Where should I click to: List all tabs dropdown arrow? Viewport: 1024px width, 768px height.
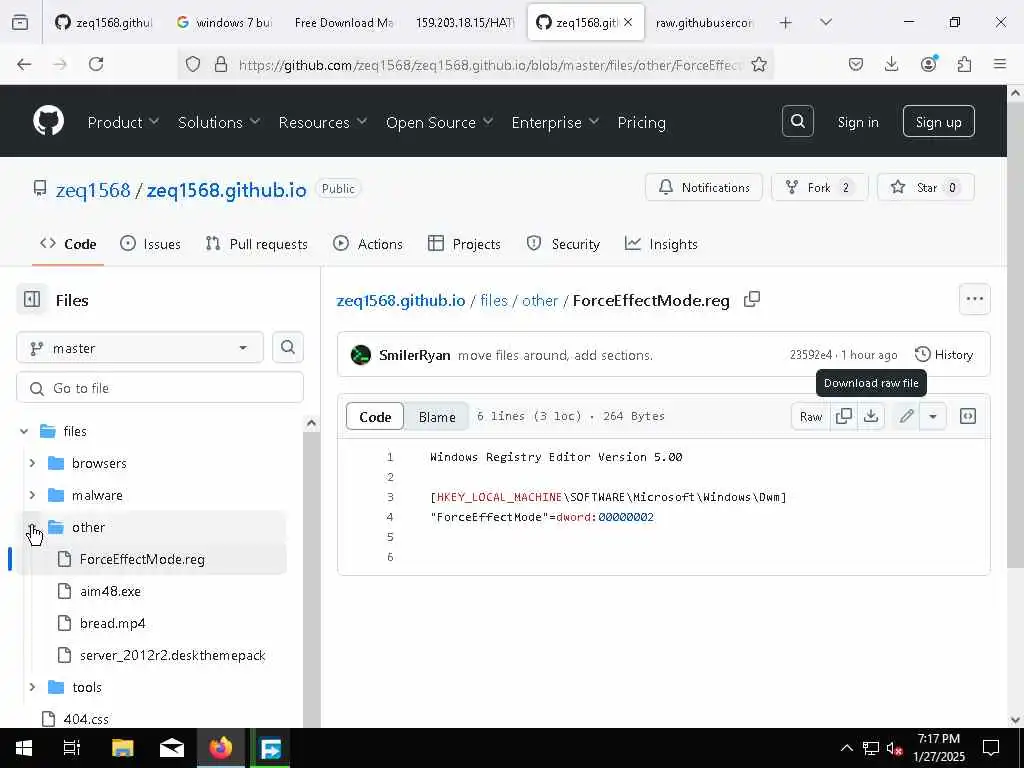(x=826, y=23)
